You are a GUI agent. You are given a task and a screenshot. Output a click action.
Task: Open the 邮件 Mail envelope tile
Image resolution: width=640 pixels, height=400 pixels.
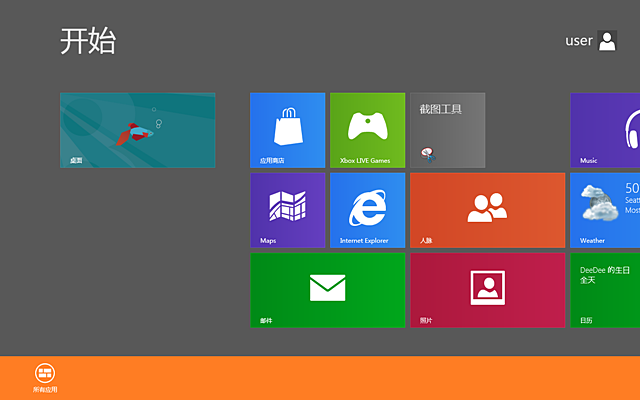[x=328, y=290]
